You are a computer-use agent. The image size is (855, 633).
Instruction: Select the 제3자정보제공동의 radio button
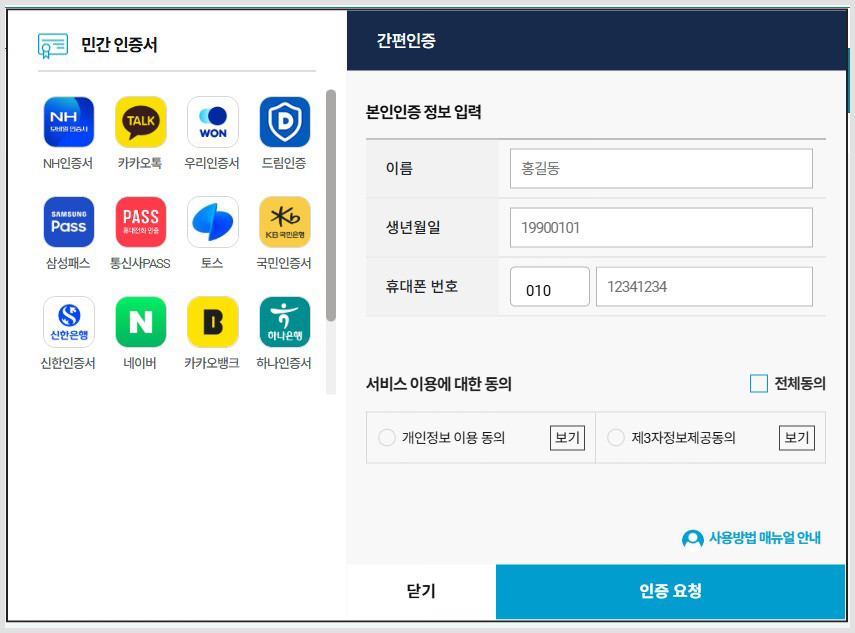point(616,438)
